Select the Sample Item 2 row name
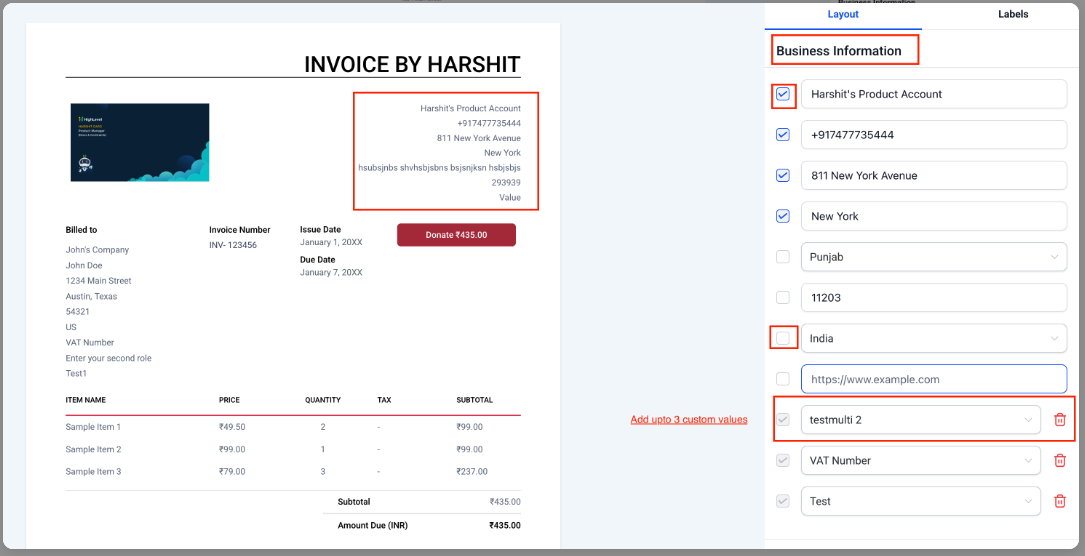1085x556 pixels. coord(93,450)
